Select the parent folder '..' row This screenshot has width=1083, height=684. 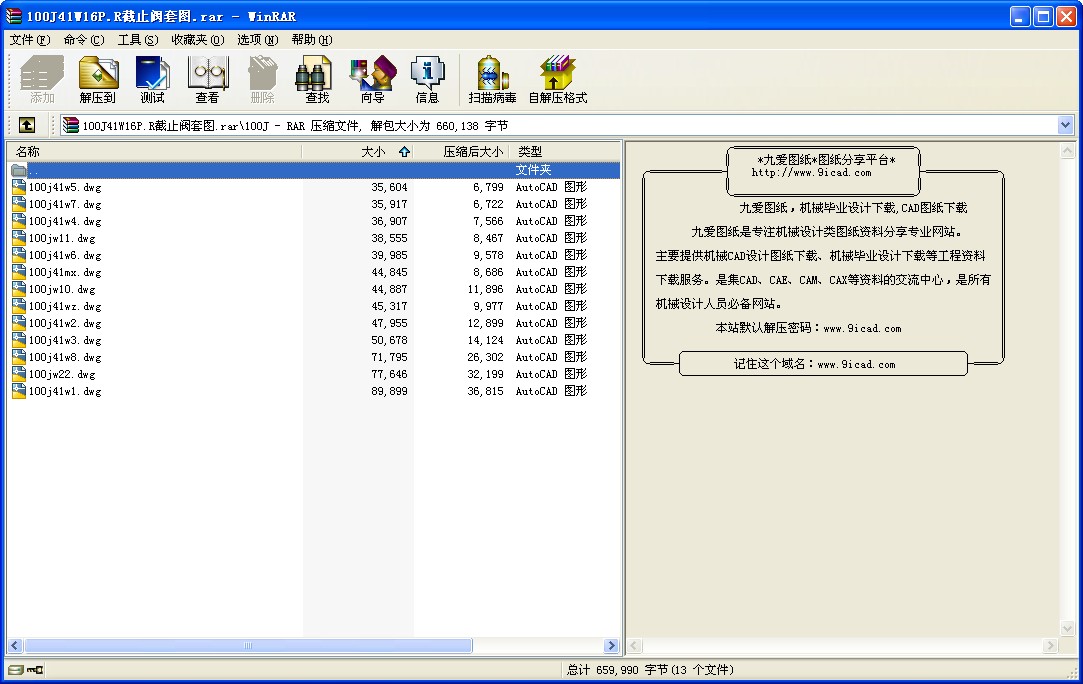[314, 170]
